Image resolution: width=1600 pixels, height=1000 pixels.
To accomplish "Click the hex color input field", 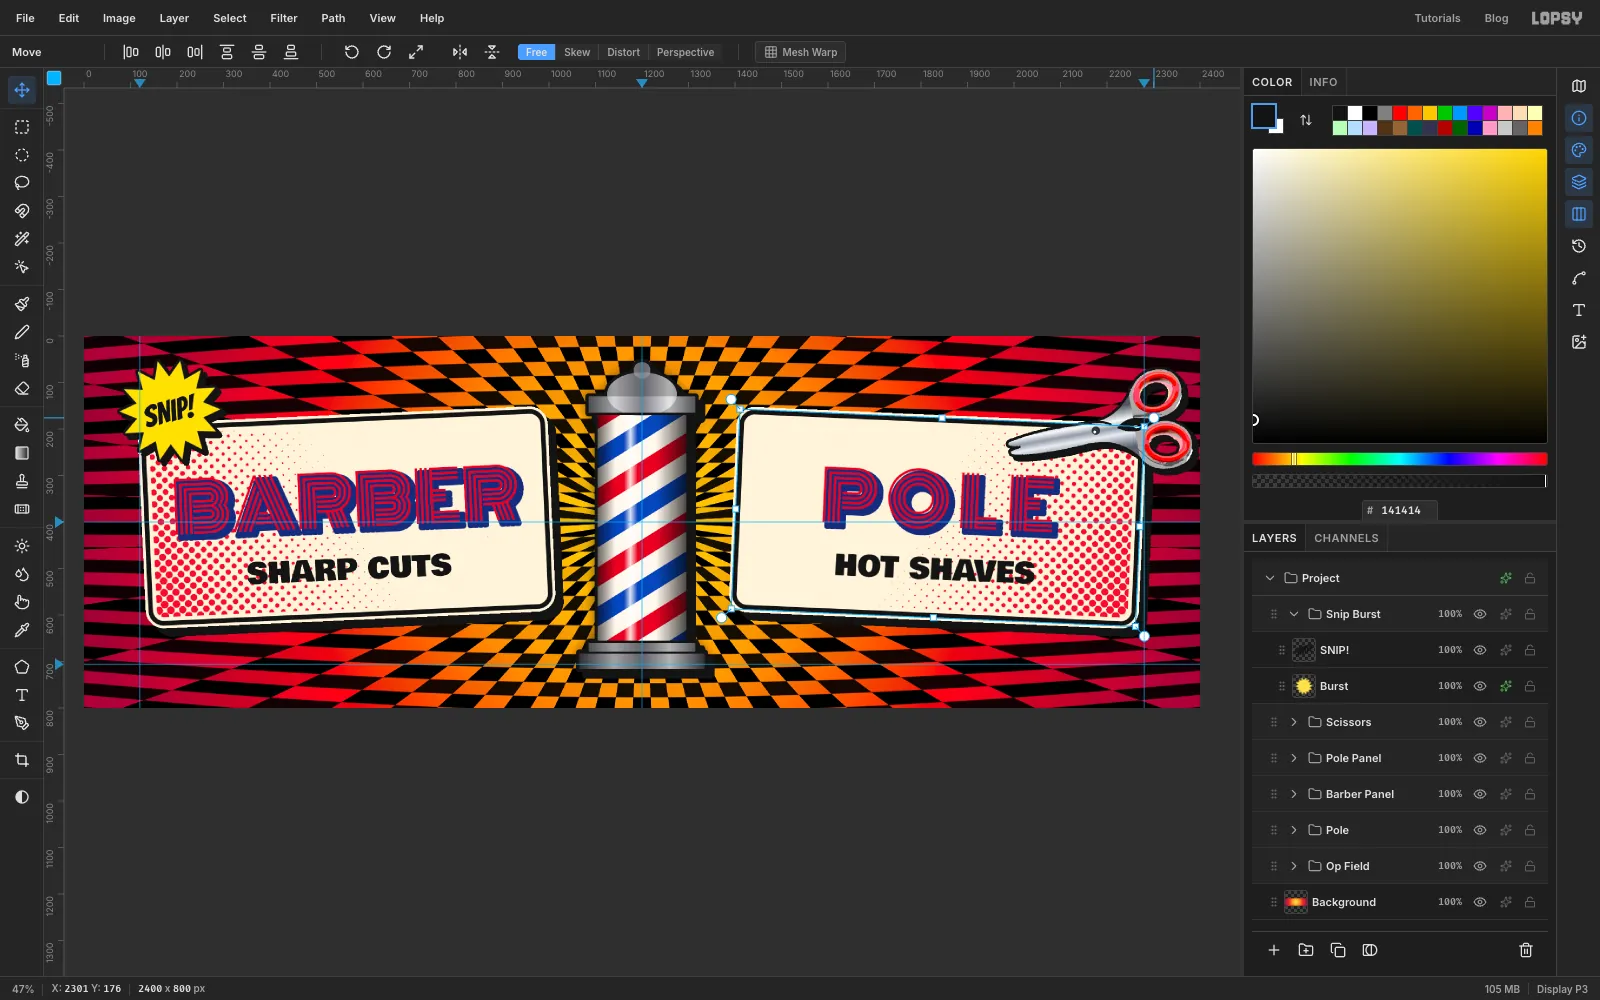I will pos(1400,510).
